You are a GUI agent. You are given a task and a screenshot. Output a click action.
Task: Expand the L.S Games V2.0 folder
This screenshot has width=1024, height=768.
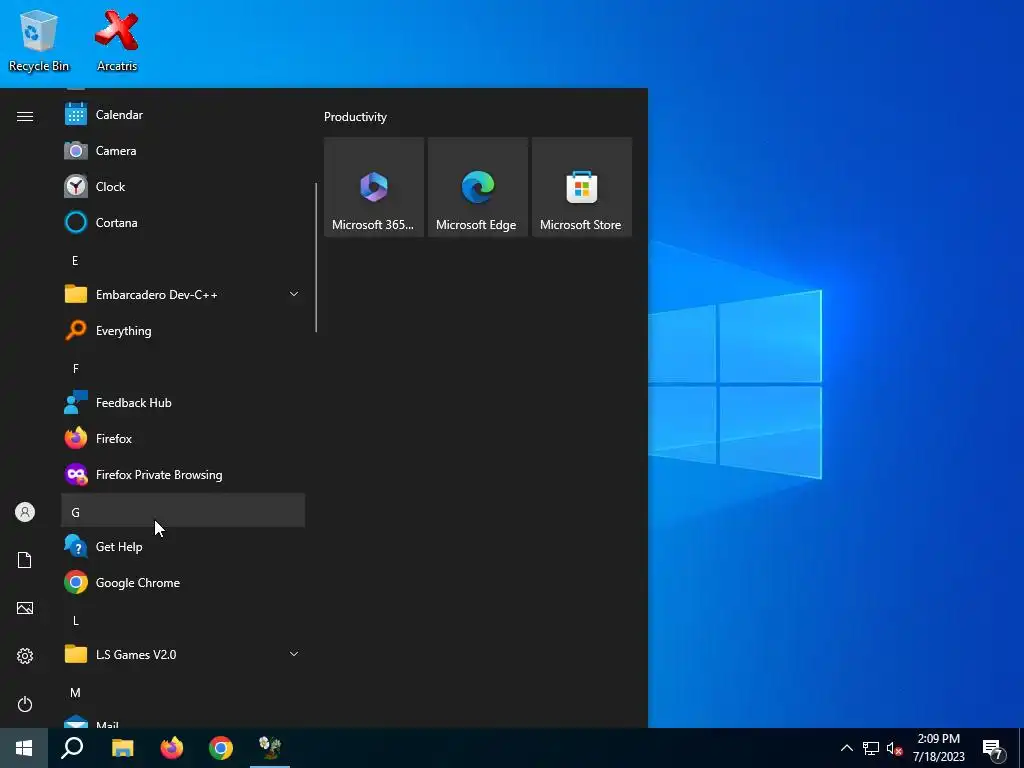[x=183, y=654]
